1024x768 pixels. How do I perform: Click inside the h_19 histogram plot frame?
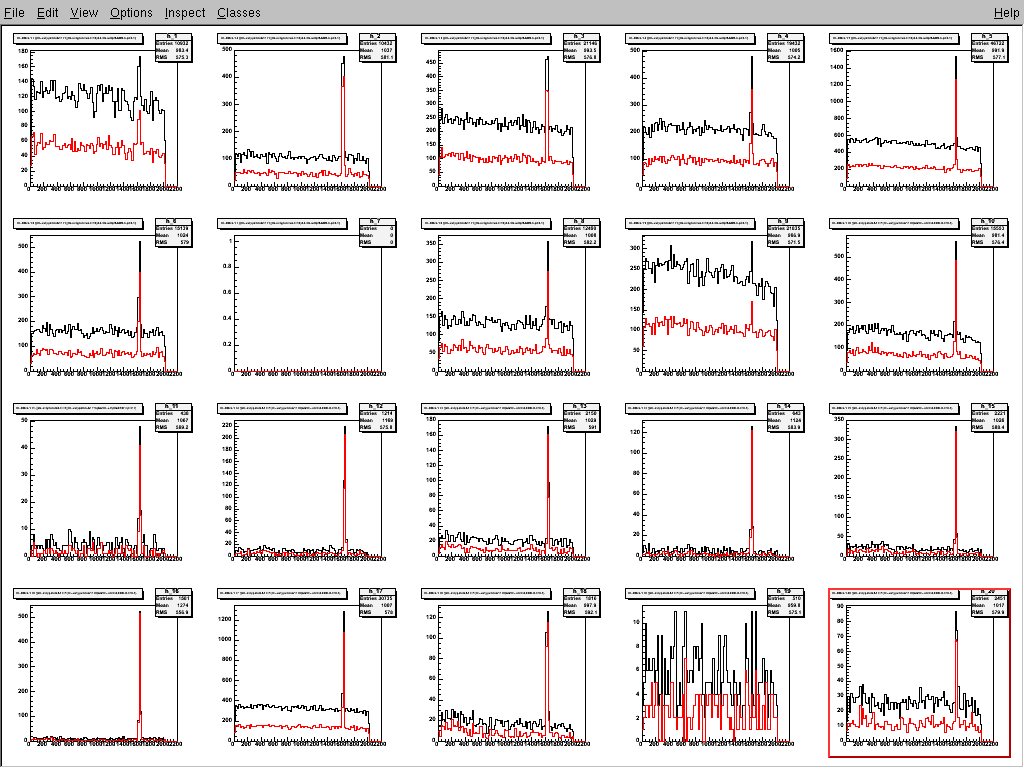(716, 673)
